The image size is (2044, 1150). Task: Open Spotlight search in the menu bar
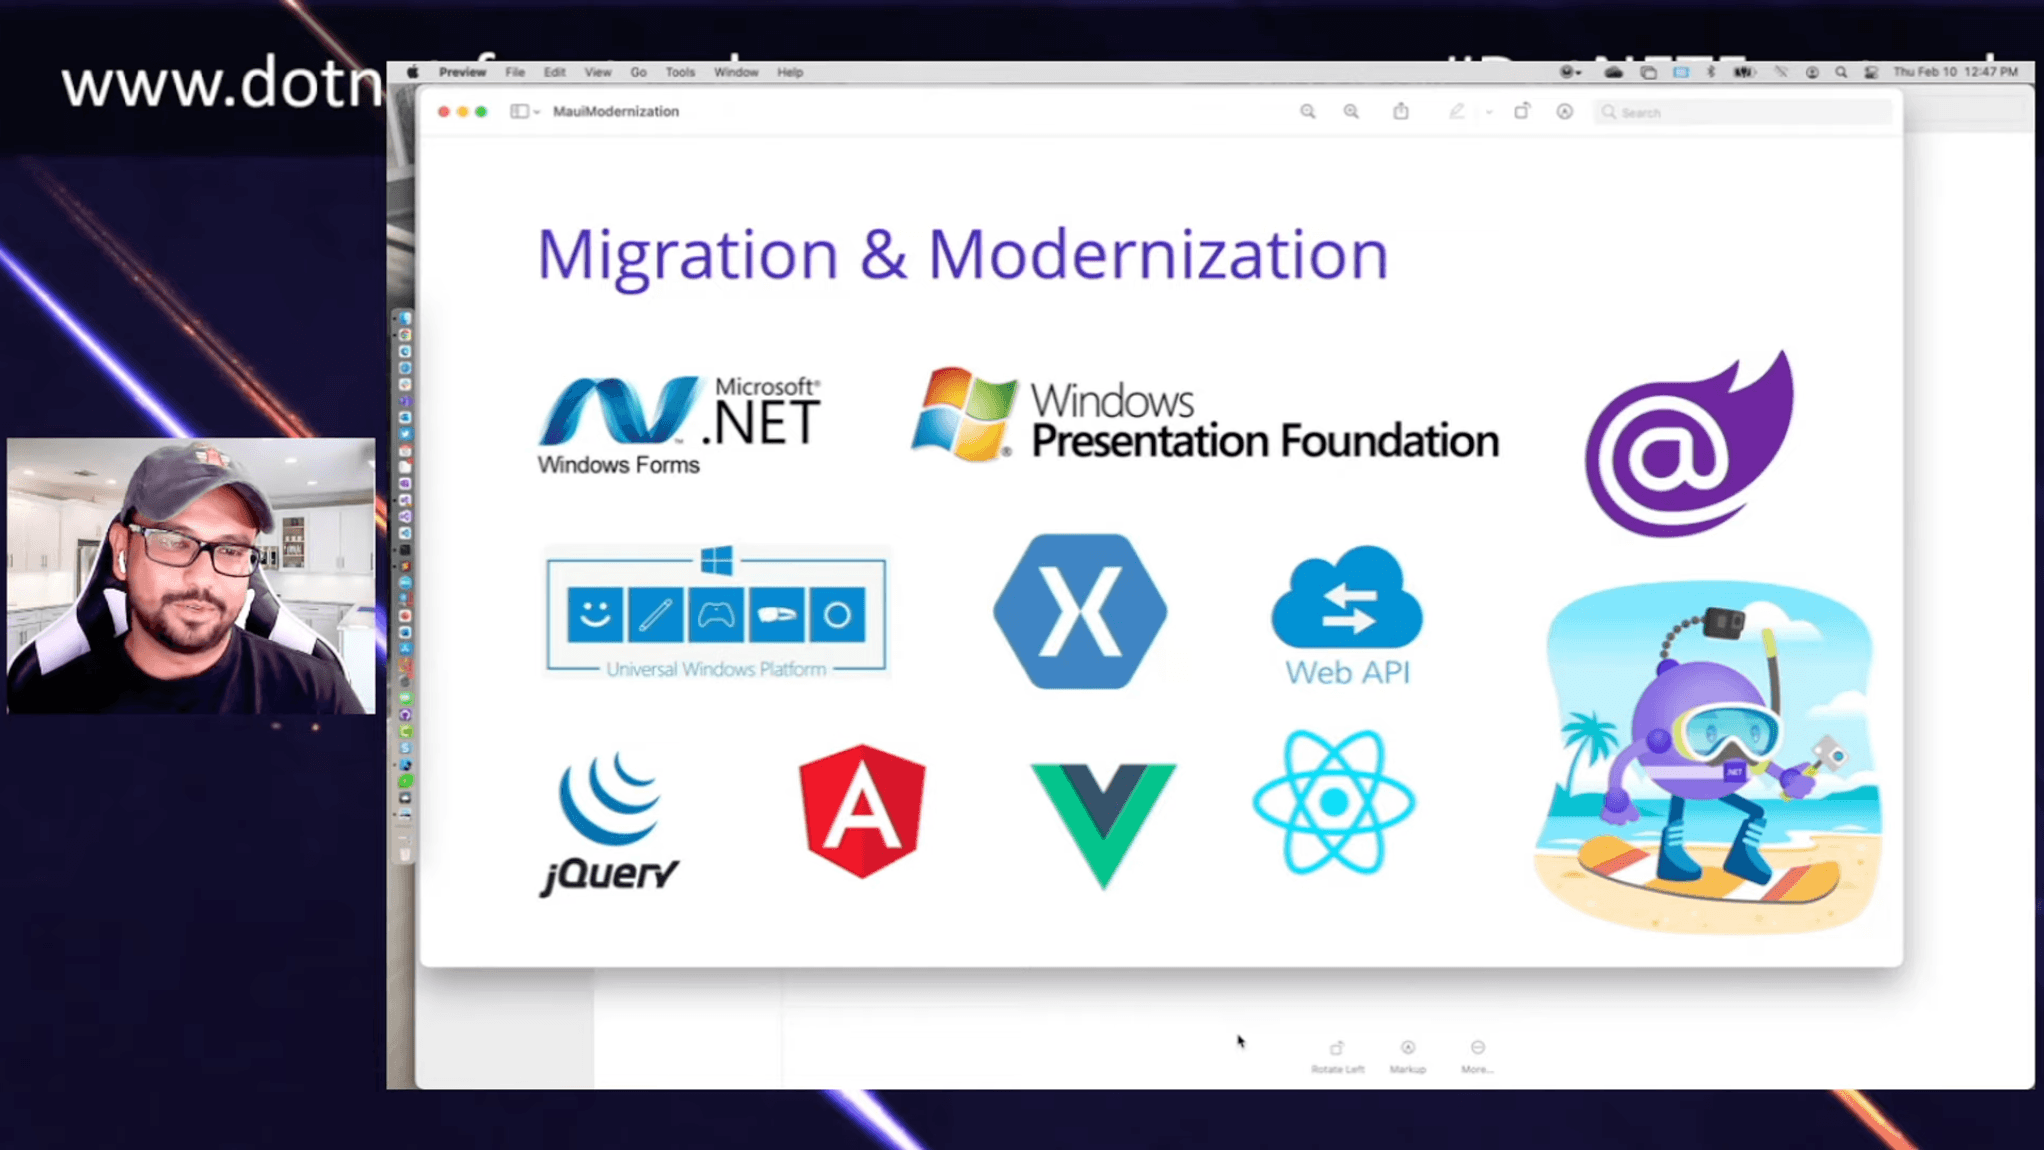pyautogui.click(x=1841, y=72)
